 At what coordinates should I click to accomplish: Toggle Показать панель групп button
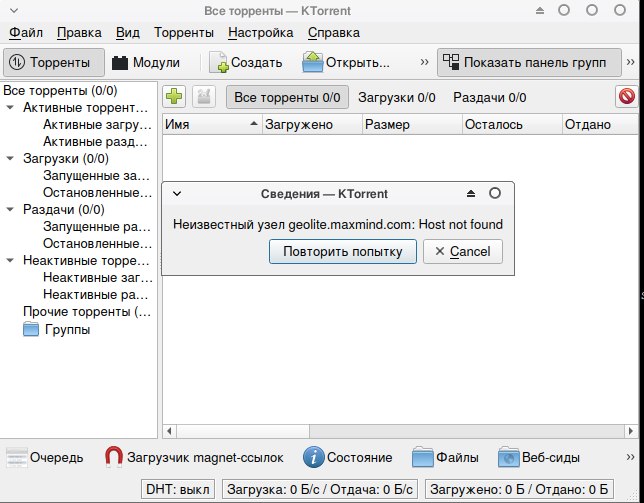[529, 62]
